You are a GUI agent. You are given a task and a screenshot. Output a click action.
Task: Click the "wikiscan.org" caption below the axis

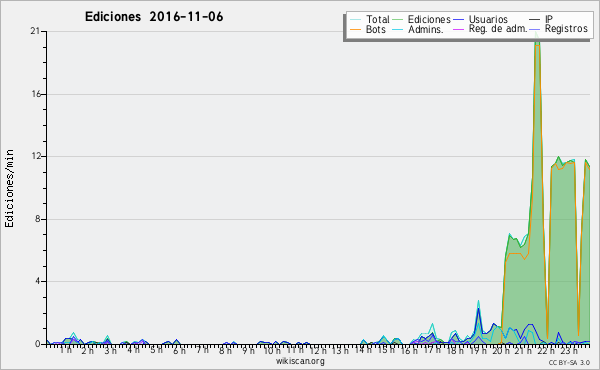(300, 361)
